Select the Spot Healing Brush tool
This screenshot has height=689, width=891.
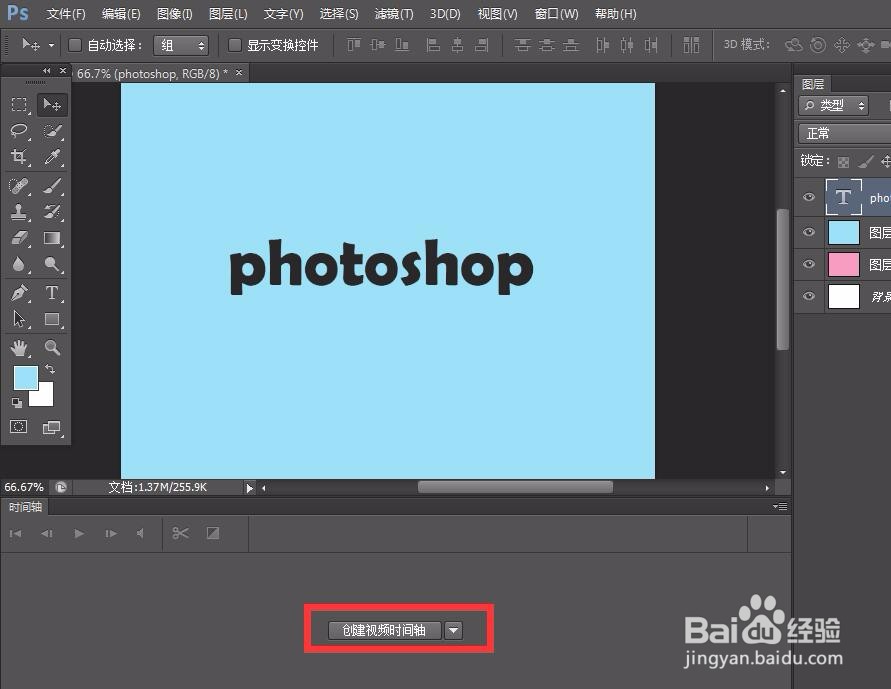(19, 186)
